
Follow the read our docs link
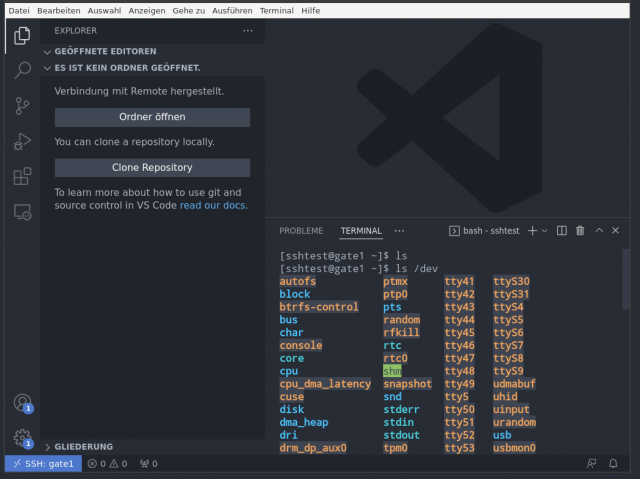point(212,205)
